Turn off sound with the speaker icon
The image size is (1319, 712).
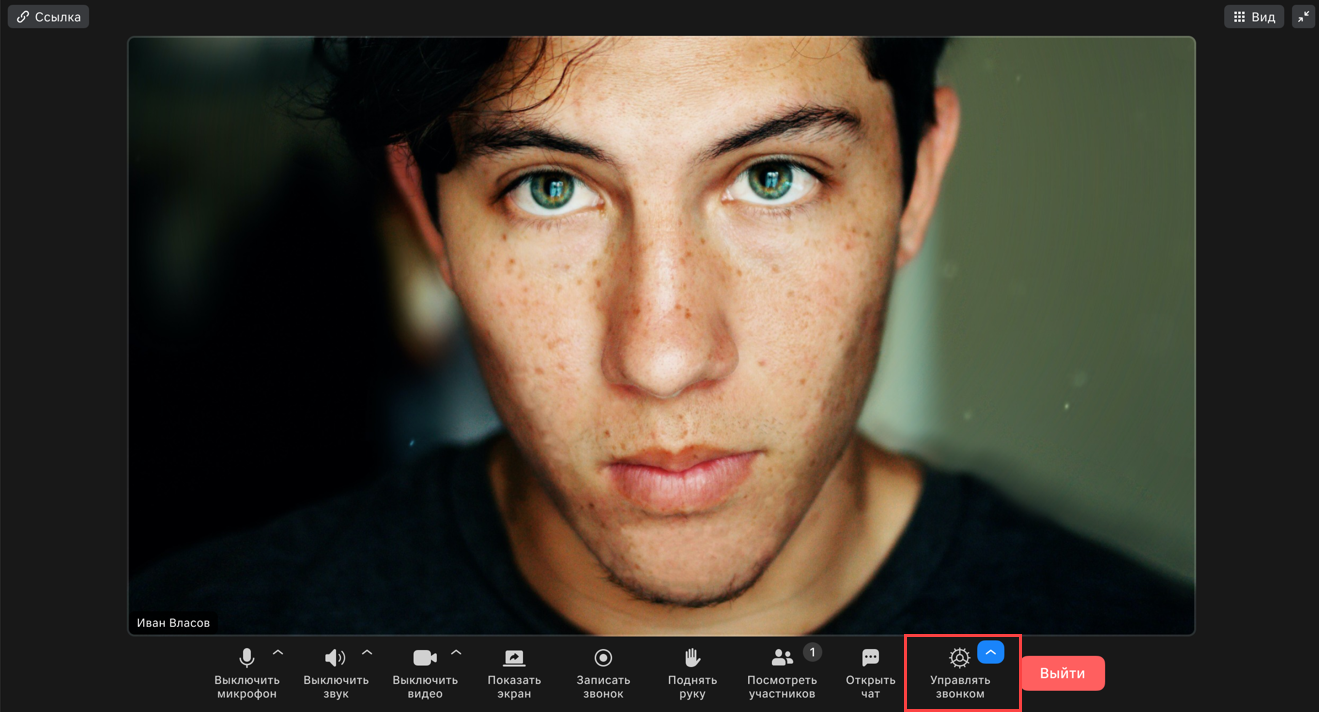[335, 658]
